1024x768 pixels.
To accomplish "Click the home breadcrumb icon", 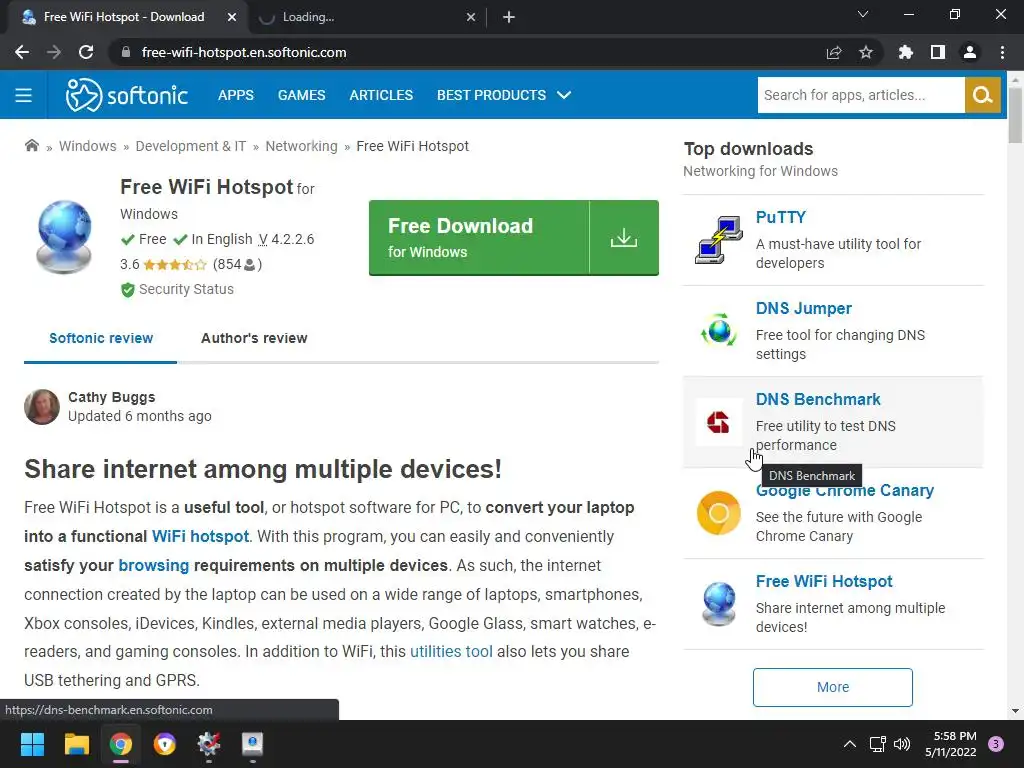I will [31, 146].
